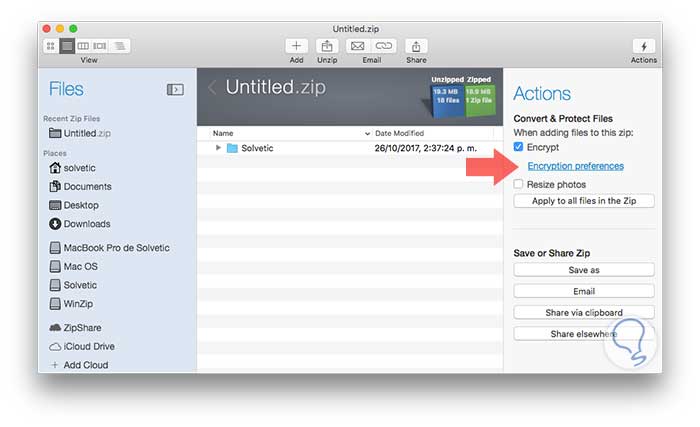Enable the Resize photos checkbox
The height and width of the screenshot is (427, 700).
518,184
